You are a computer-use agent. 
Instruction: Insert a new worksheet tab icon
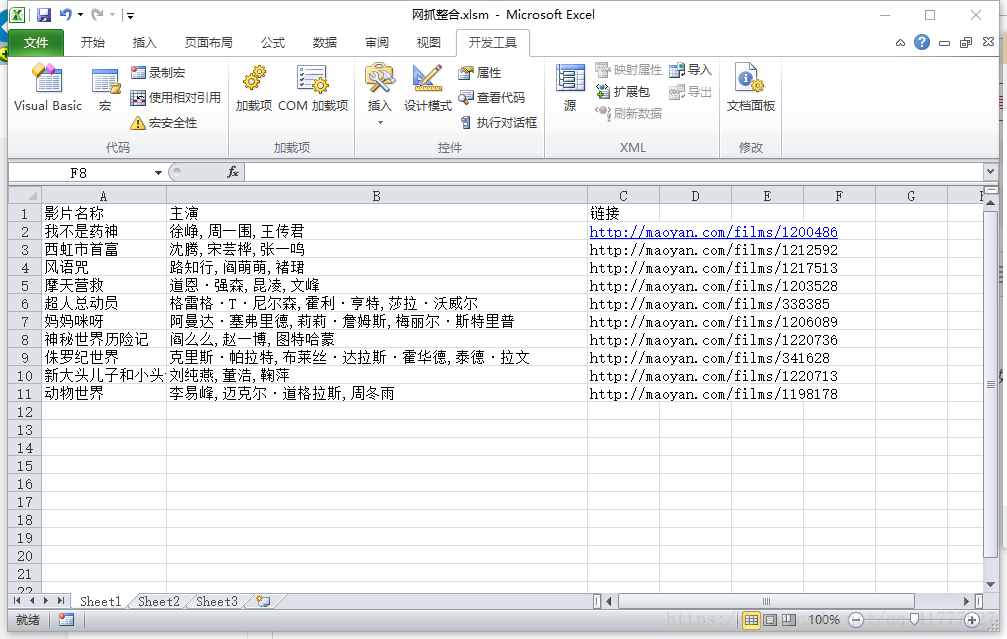coord(263,602)
